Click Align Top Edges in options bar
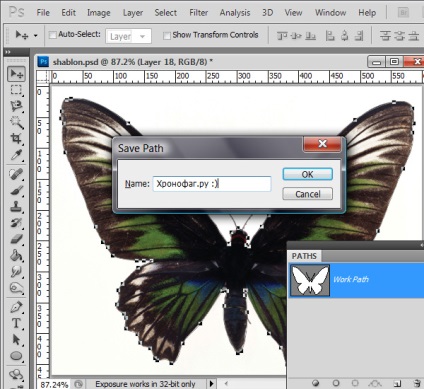This screenshot has width=424, height=389. [x=282, y=35]
